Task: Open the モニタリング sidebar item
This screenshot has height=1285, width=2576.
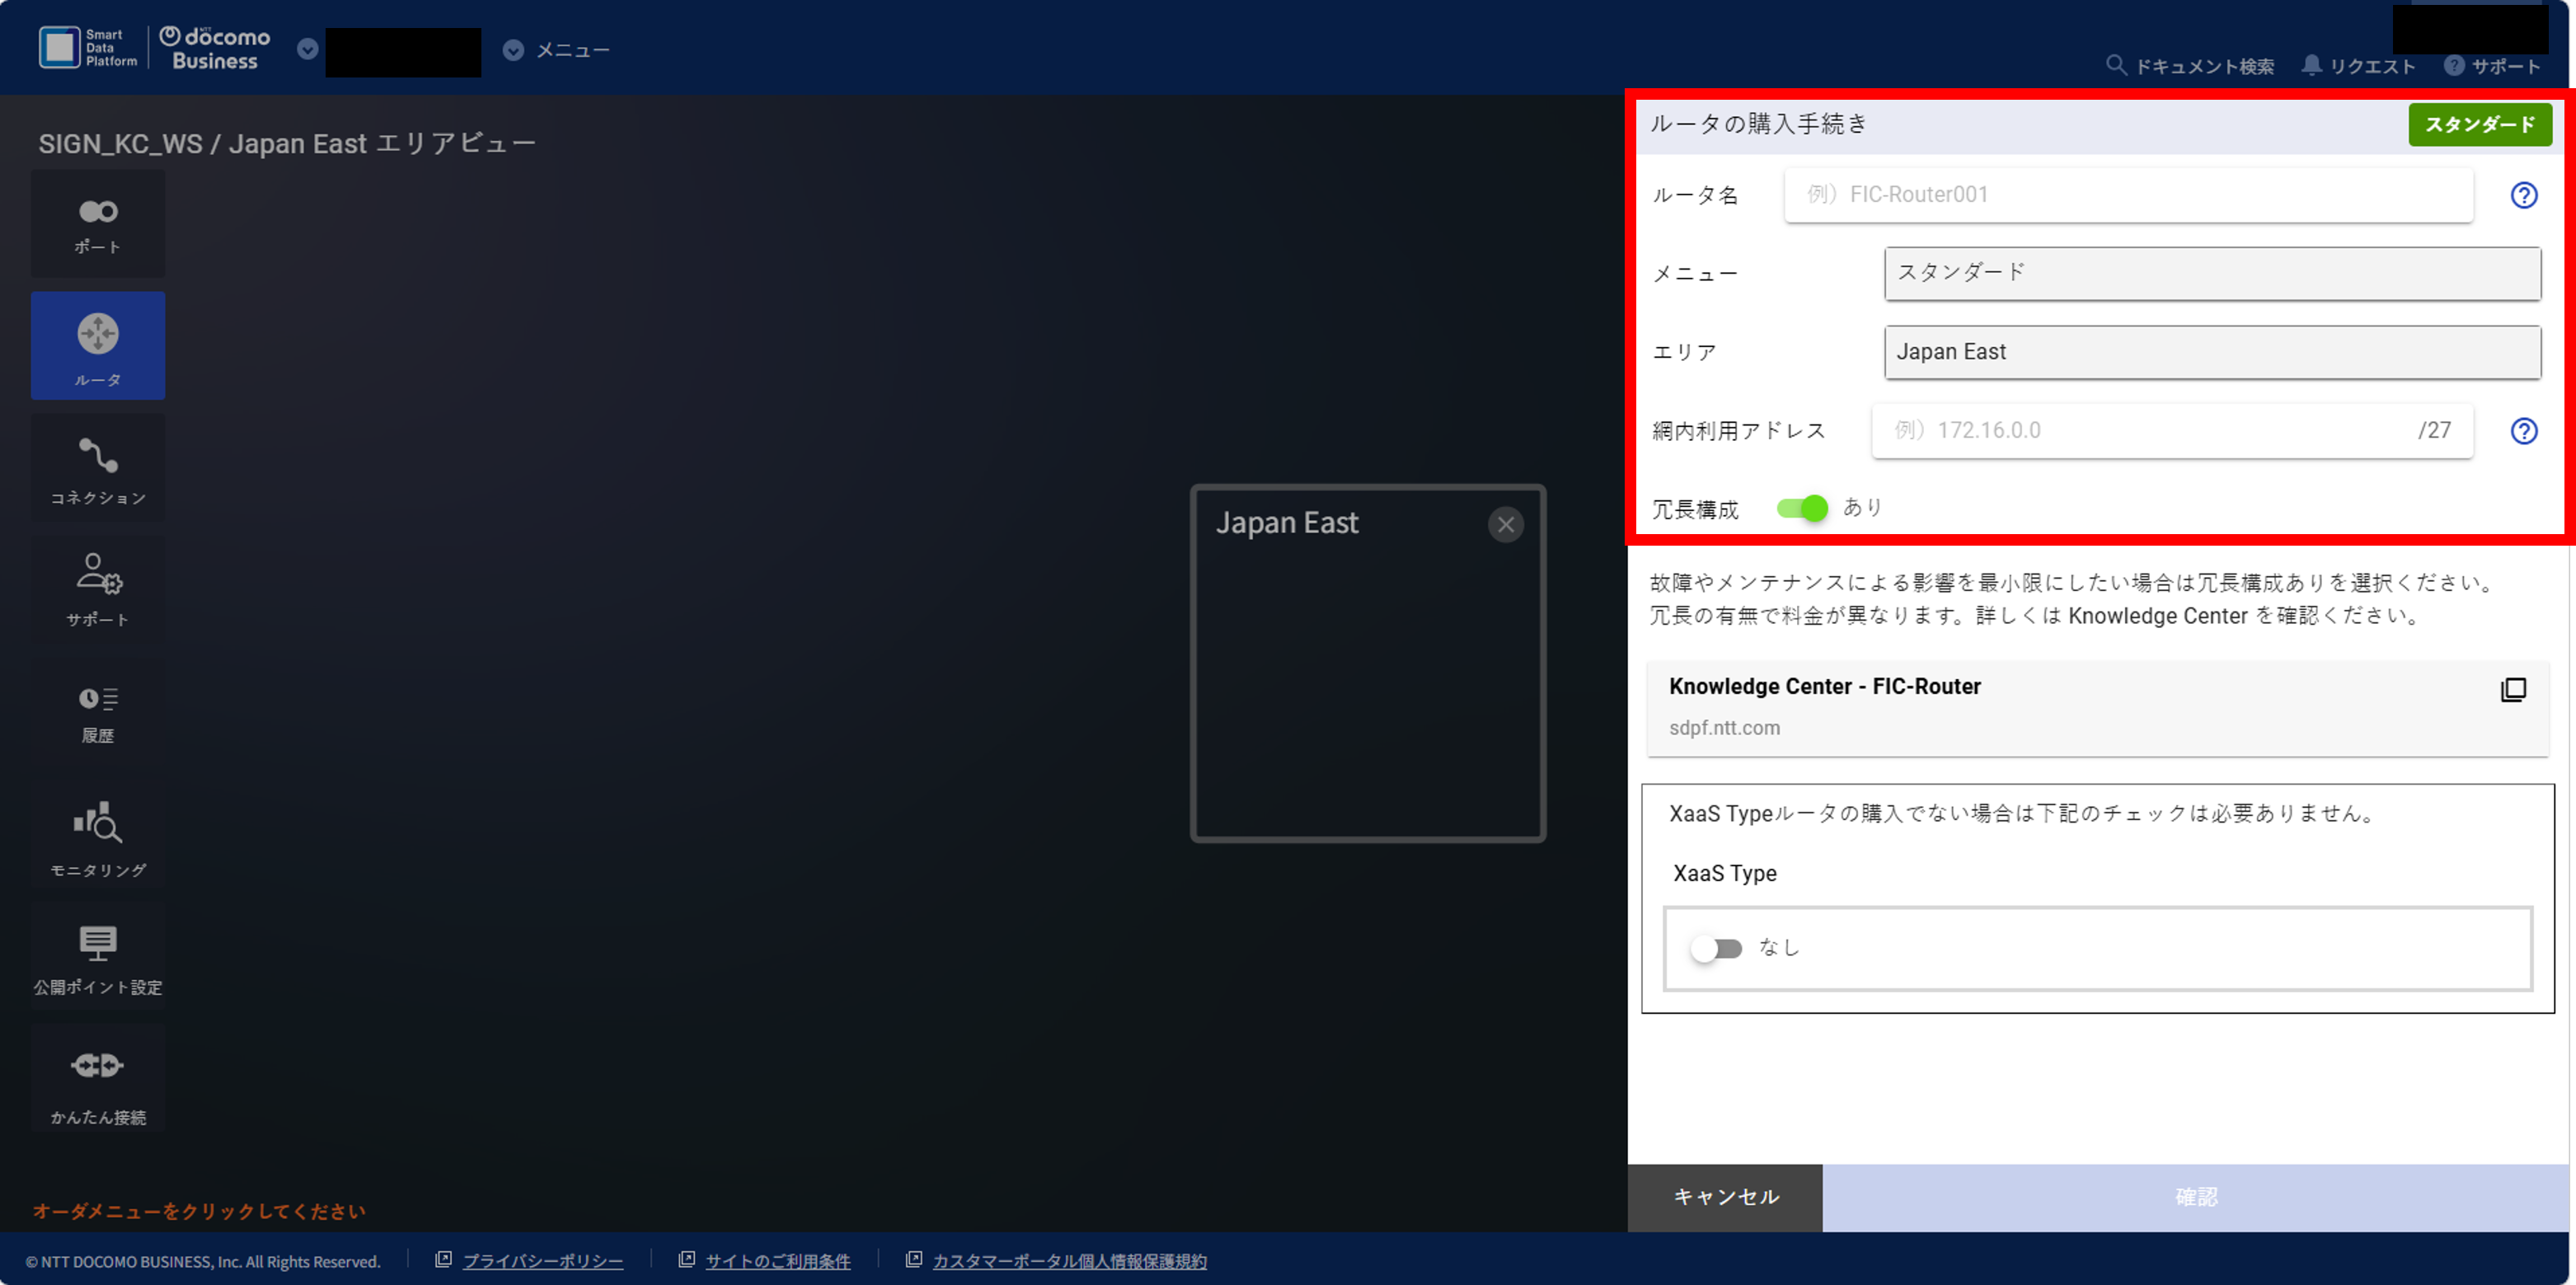Action: point(98,834)
